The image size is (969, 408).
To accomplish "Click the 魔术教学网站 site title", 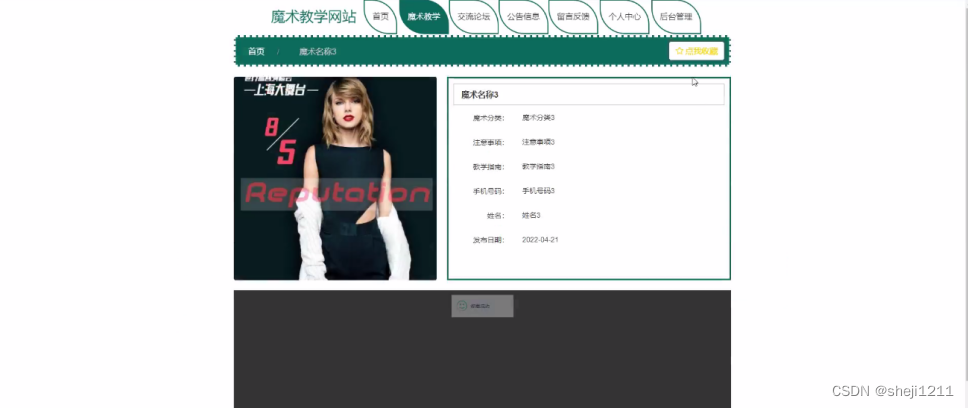I will point(313,17).
